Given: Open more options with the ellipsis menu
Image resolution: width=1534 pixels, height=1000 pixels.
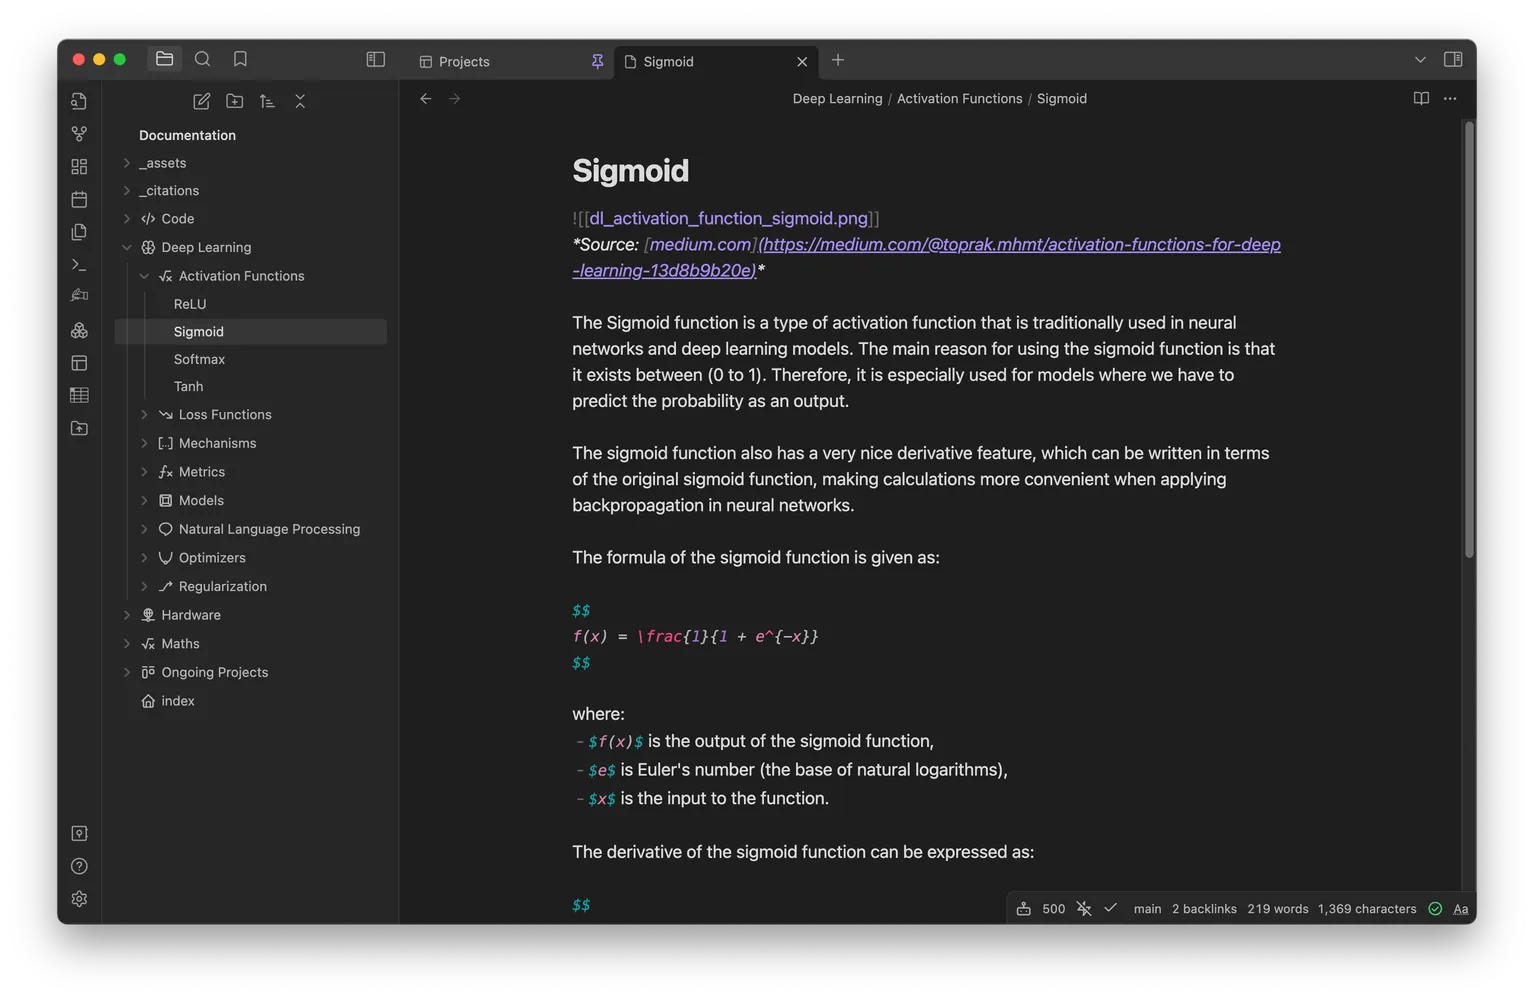Looking at the screenshot, I should click(1450, 98).
